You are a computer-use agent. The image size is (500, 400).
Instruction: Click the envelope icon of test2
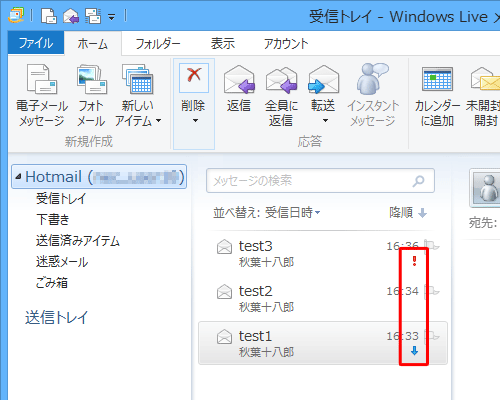(x=224, y=292)
